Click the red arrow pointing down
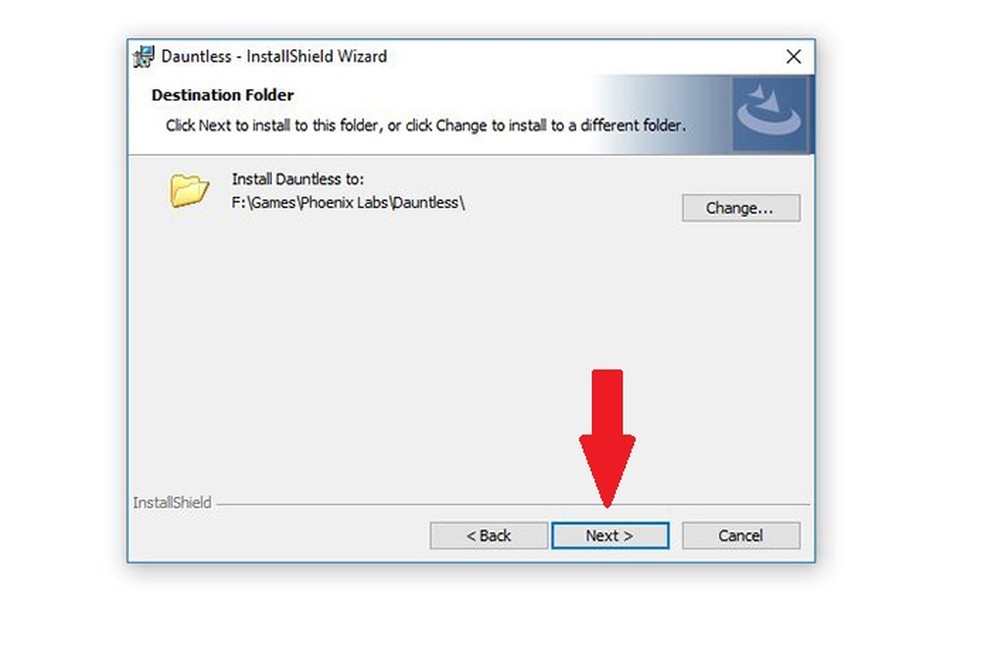The image size is (984, 654). point(607,438)
